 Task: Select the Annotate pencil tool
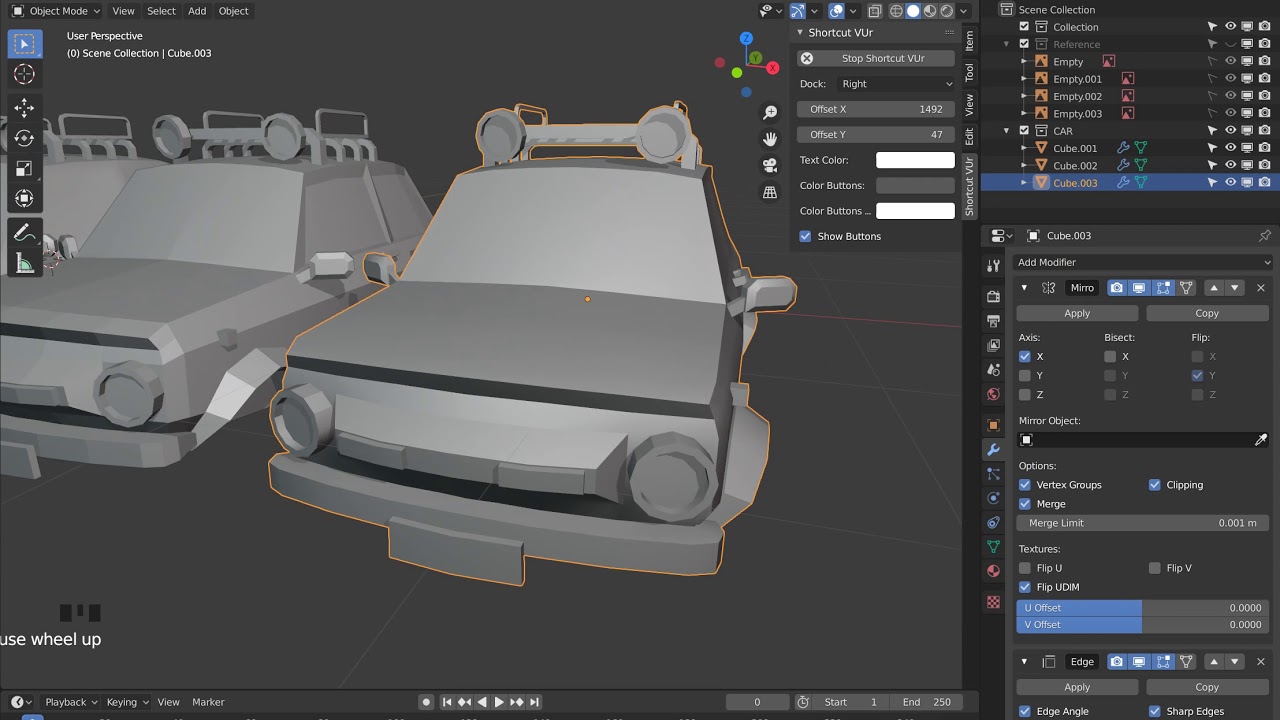tap(24, 233)
